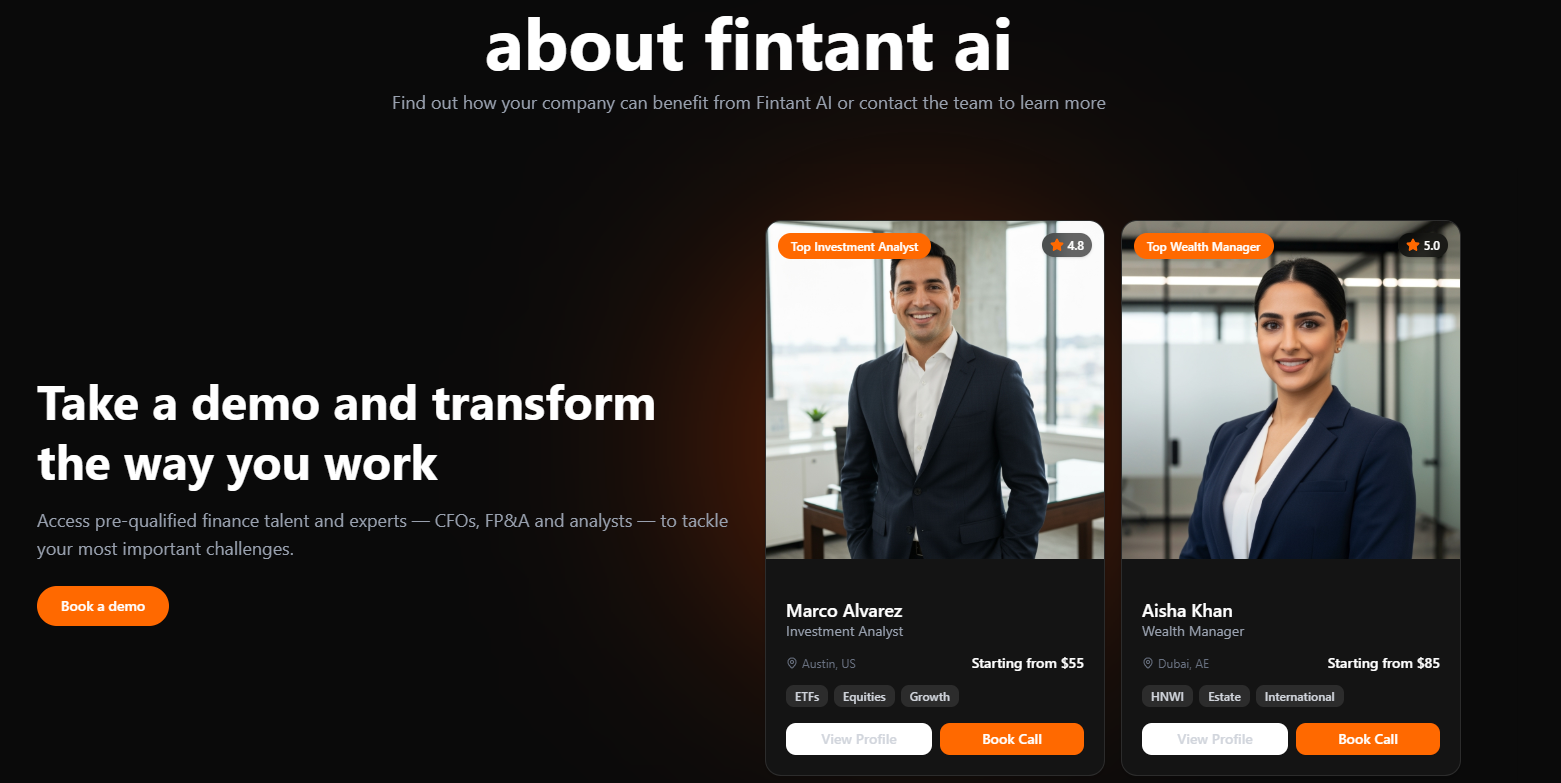Click the star icon beside 4.8 rating
The image size is (1561, 783).
tap(1057, 245)
